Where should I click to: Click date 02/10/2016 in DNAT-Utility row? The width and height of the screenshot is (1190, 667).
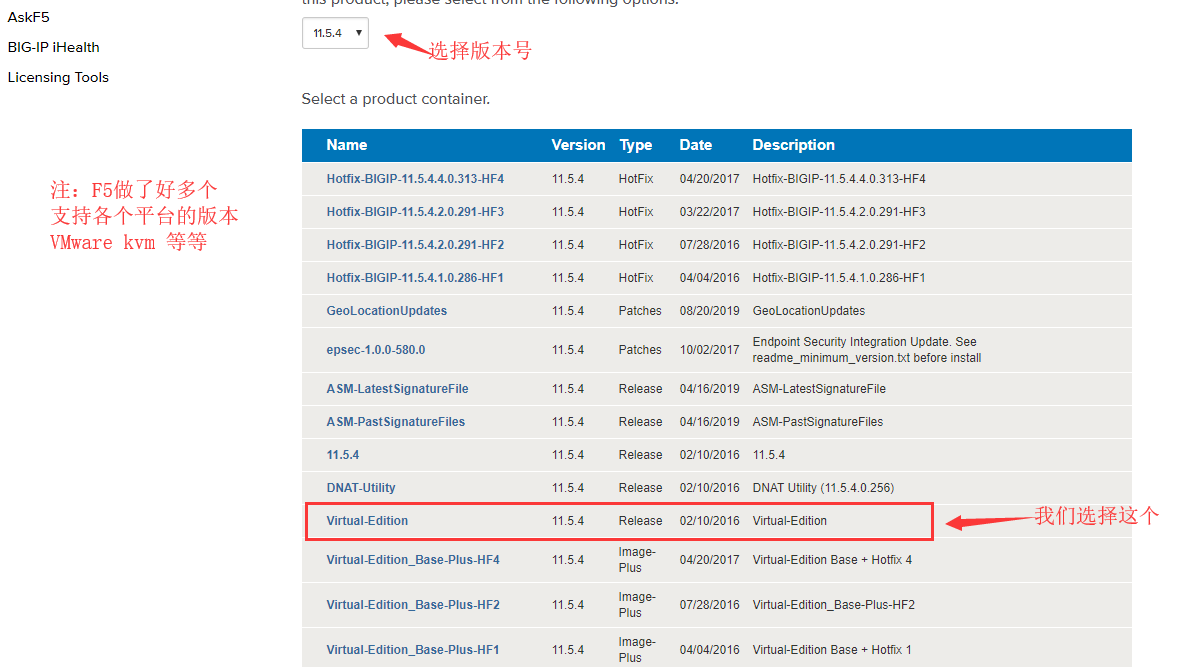(710, 488)
